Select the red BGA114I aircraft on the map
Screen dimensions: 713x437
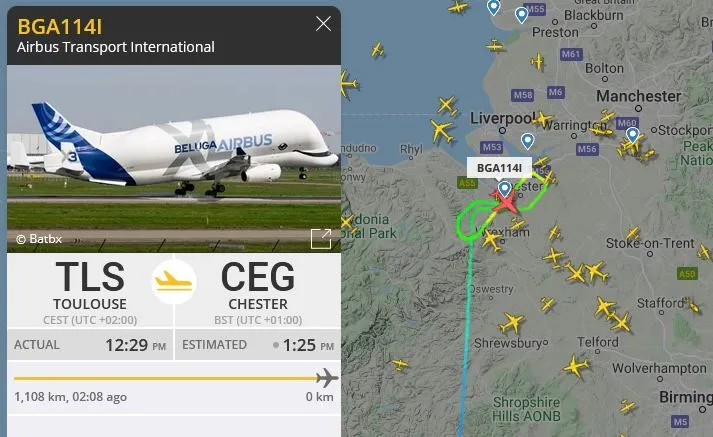click(x=505, y=202)
